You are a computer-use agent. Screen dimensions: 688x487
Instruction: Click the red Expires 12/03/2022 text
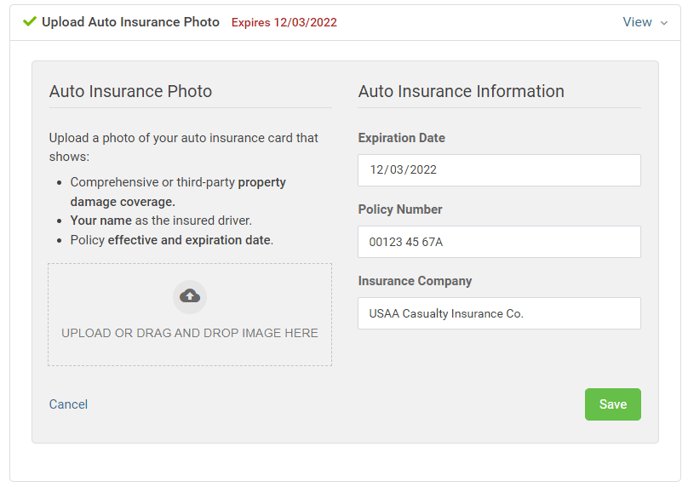(x=284, y=23)
